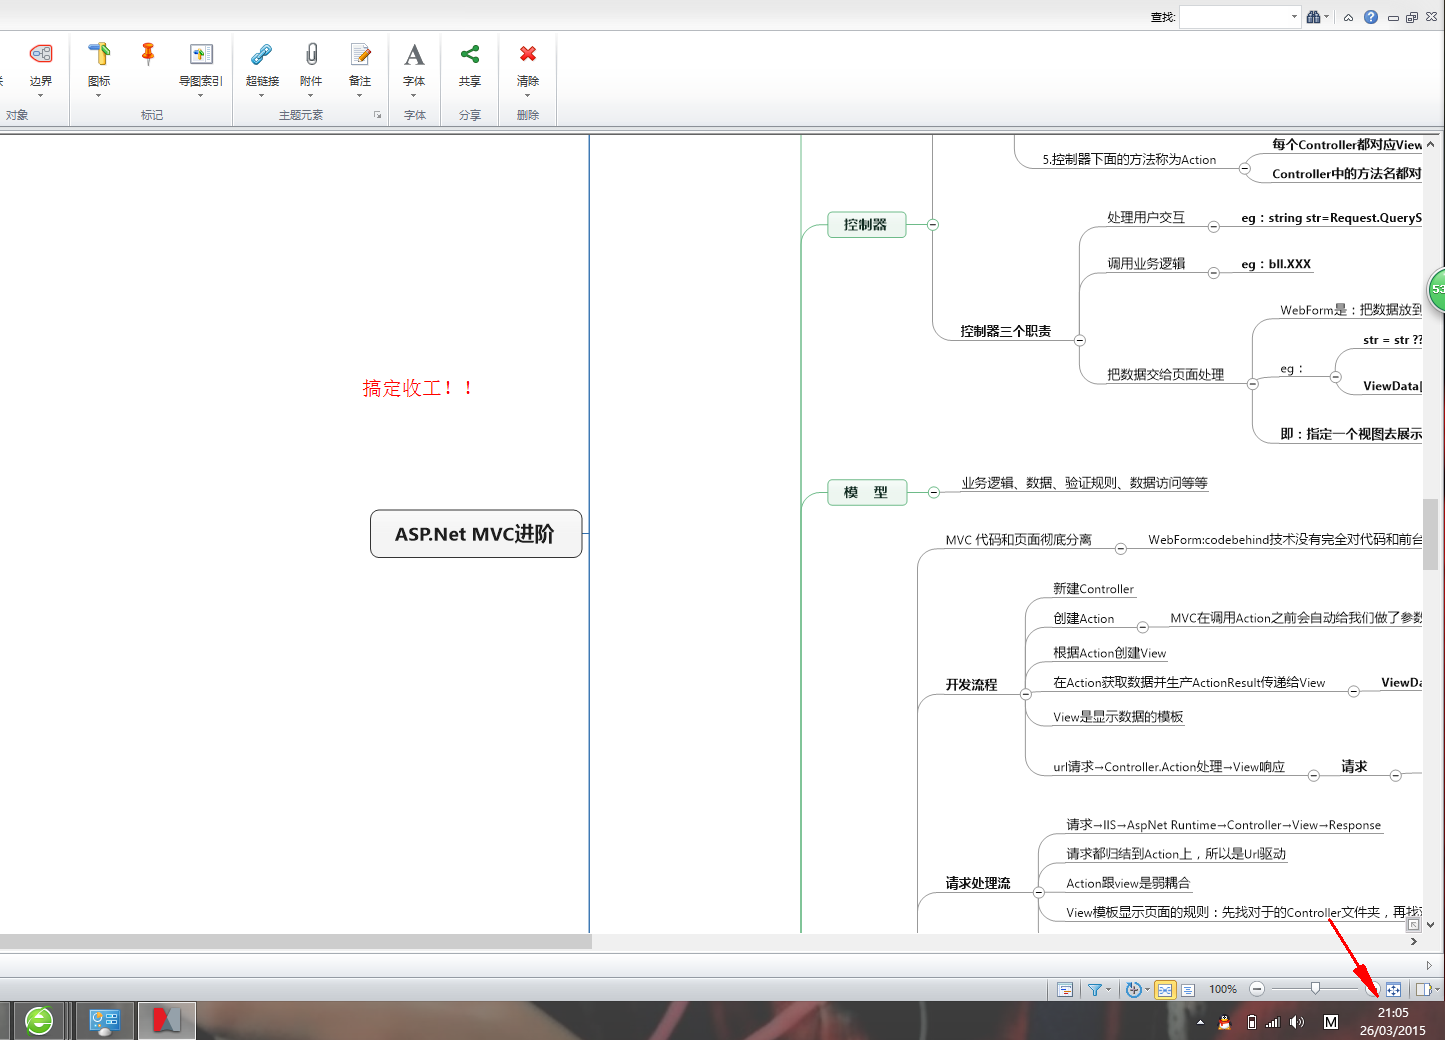Click the fit map to window icon
The width and height of the screenshot is (1445, 1040).
coord(1393,989)
